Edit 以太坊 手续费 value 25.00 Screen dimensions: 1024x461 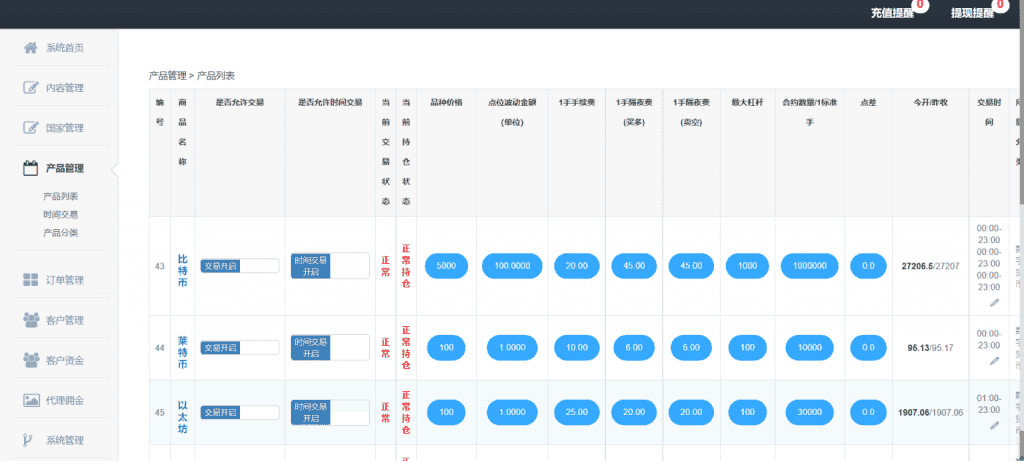pos(577,413)
